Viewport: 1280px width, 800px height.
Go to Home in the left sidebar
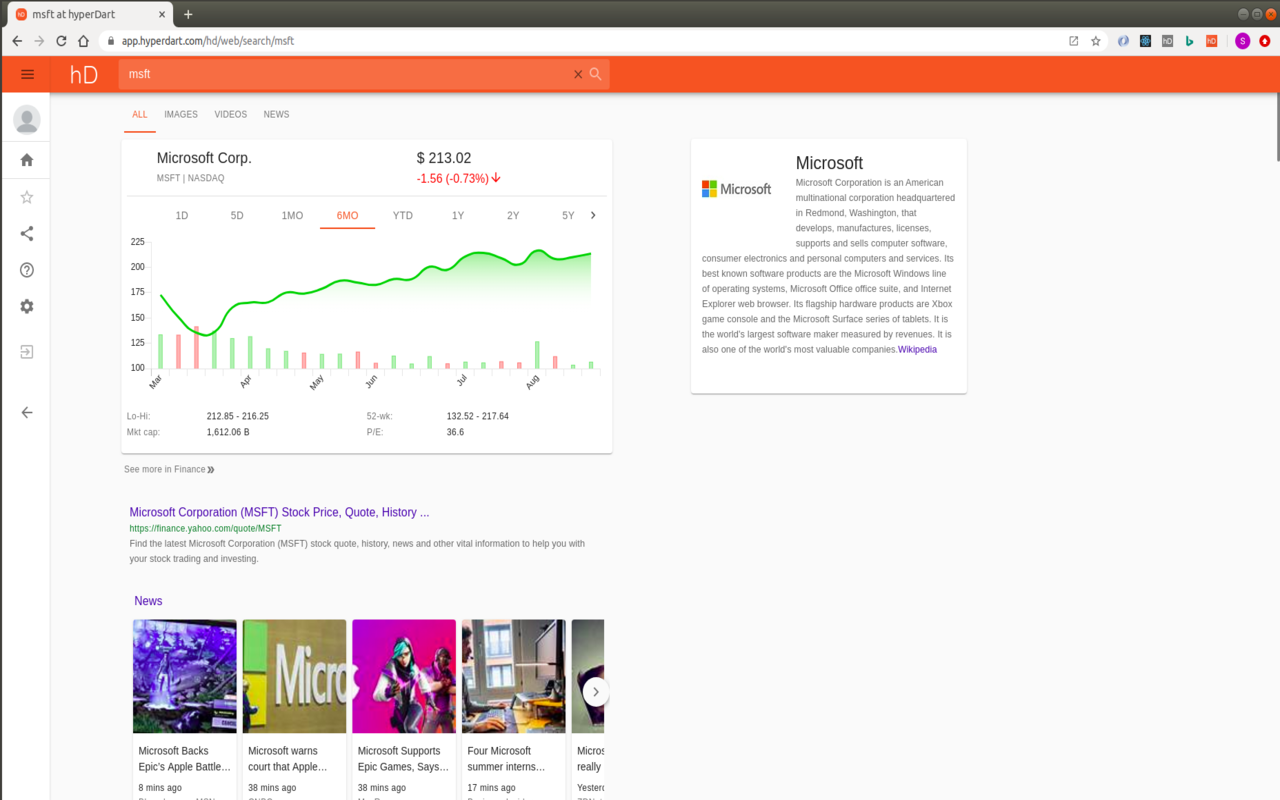pyautogui.click(x=27, y=160)
